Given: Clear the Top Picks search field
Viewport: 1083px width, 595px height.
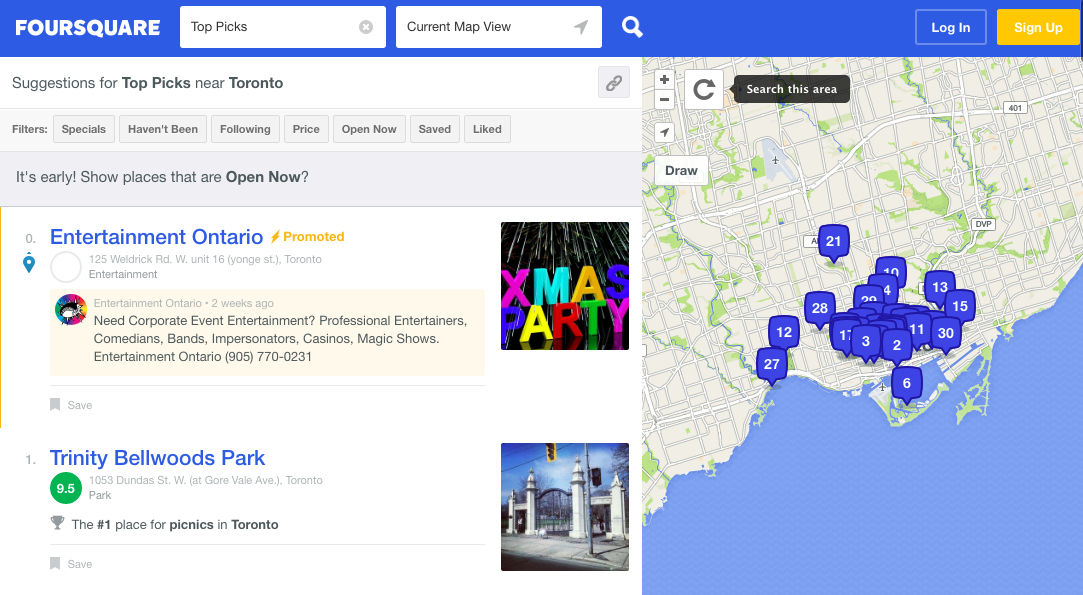Looking at the screenshot, I should [366, 27].
